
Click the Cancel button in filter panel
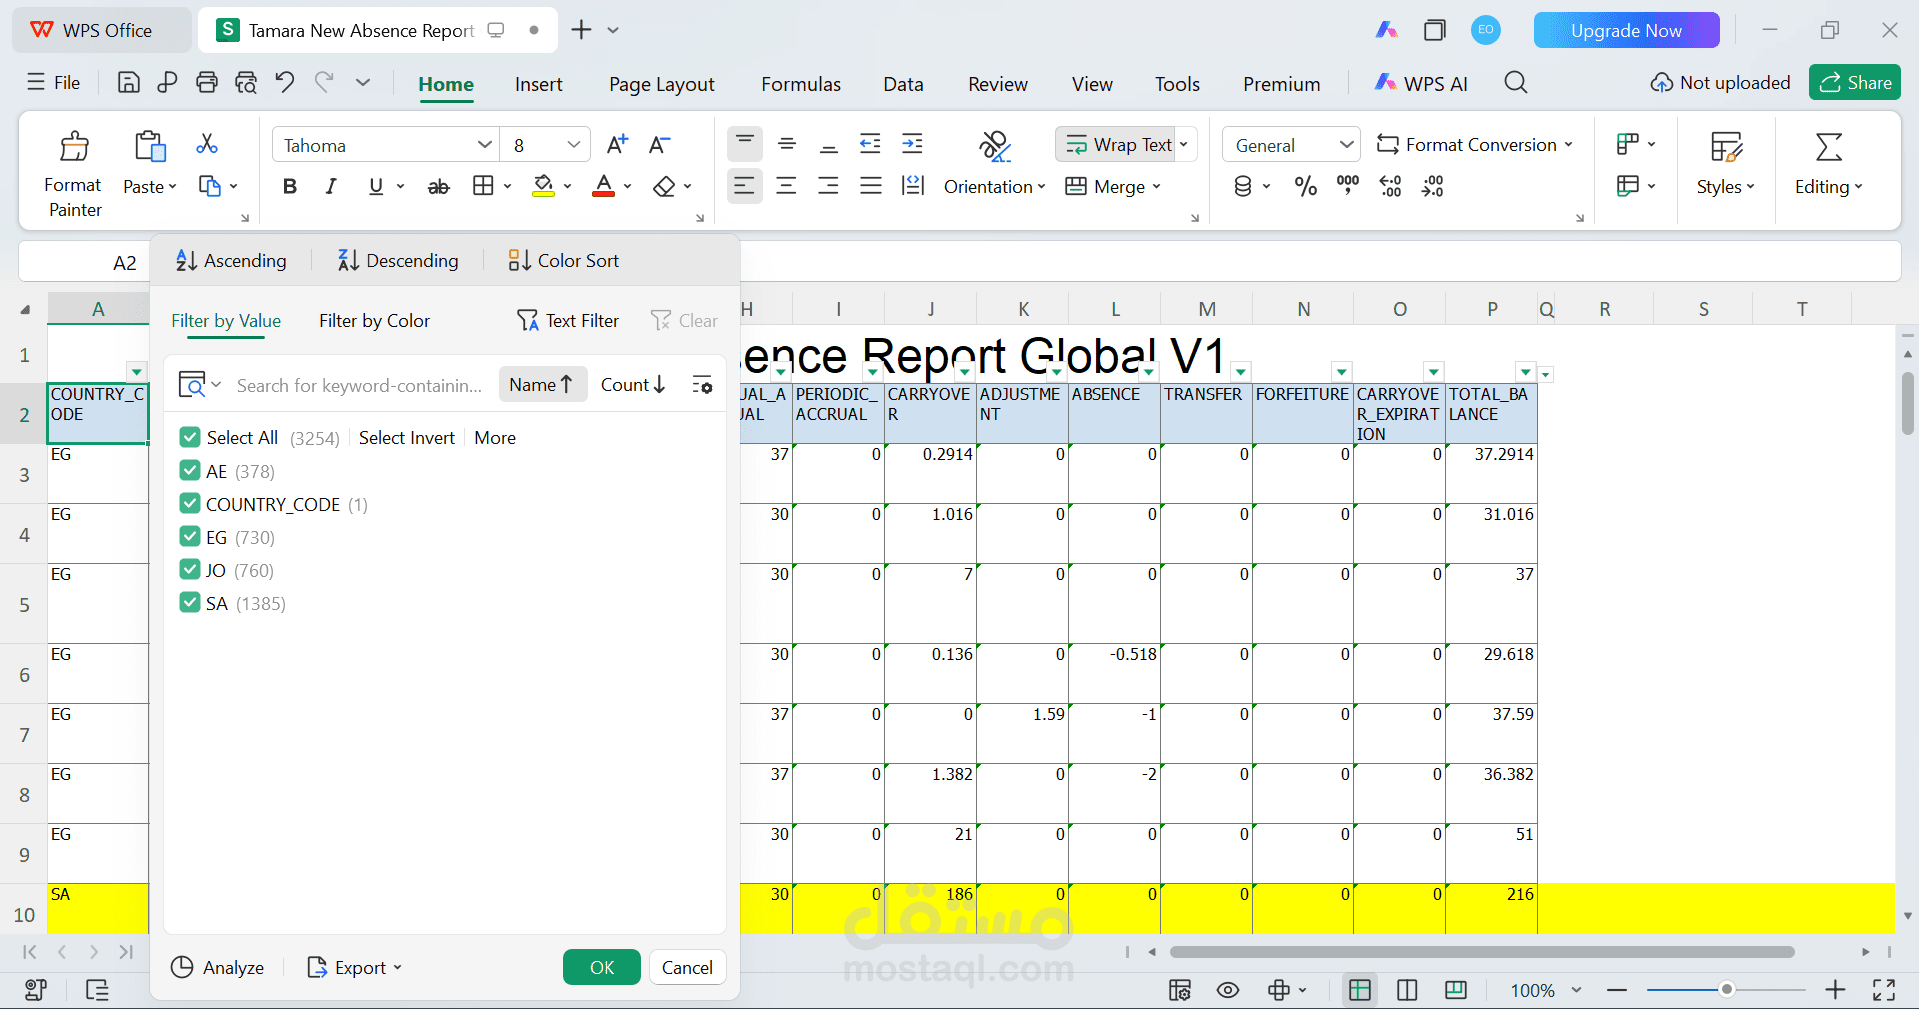click(687, 967)
